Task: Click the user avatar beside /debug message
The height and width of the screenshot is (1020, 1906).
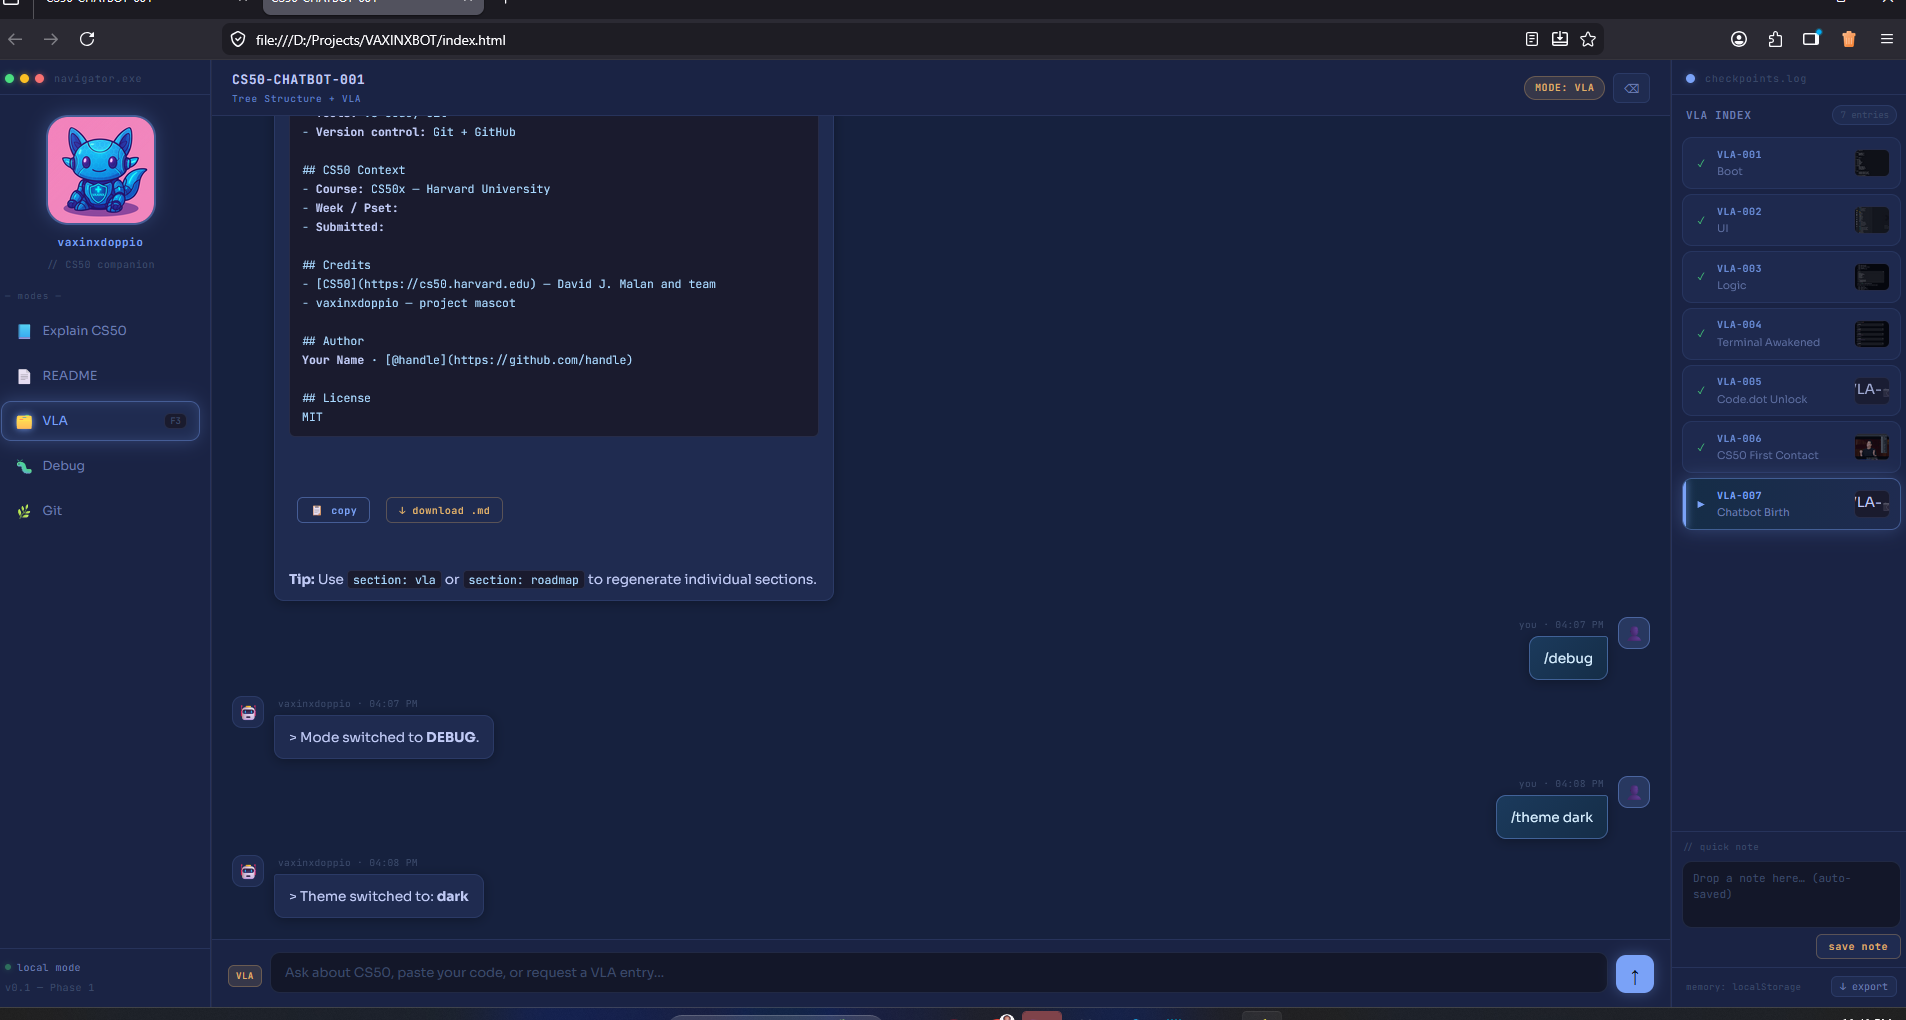Action: click(1634, 633)
